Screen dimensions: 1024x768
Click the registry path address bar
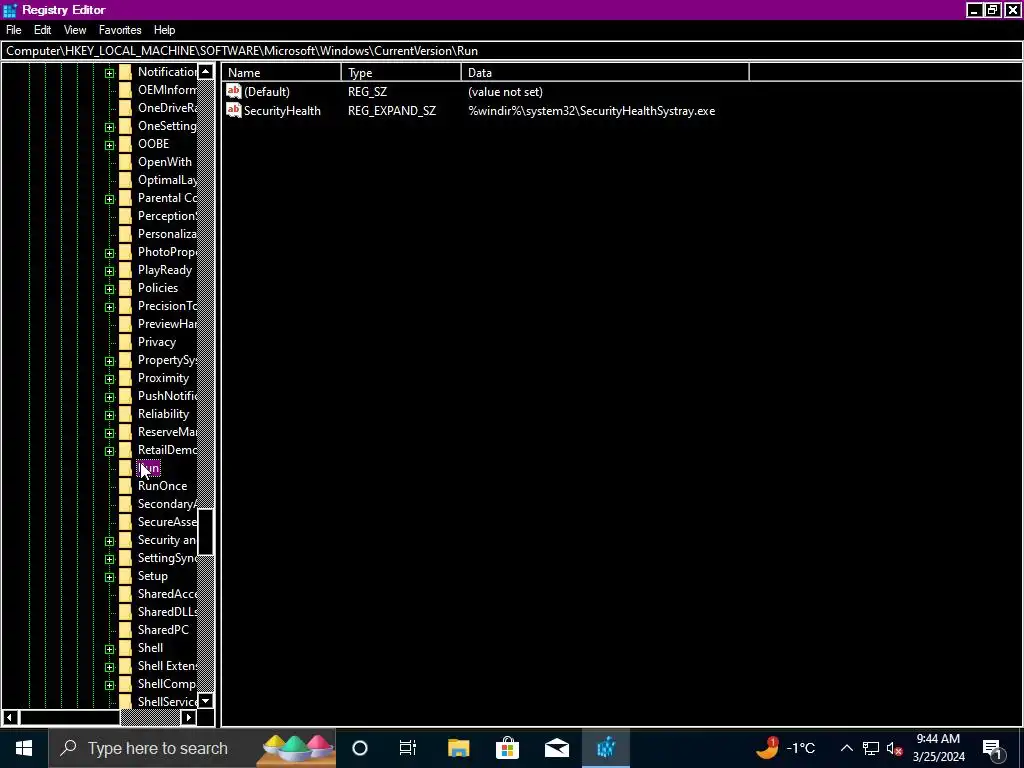point(512,51)
